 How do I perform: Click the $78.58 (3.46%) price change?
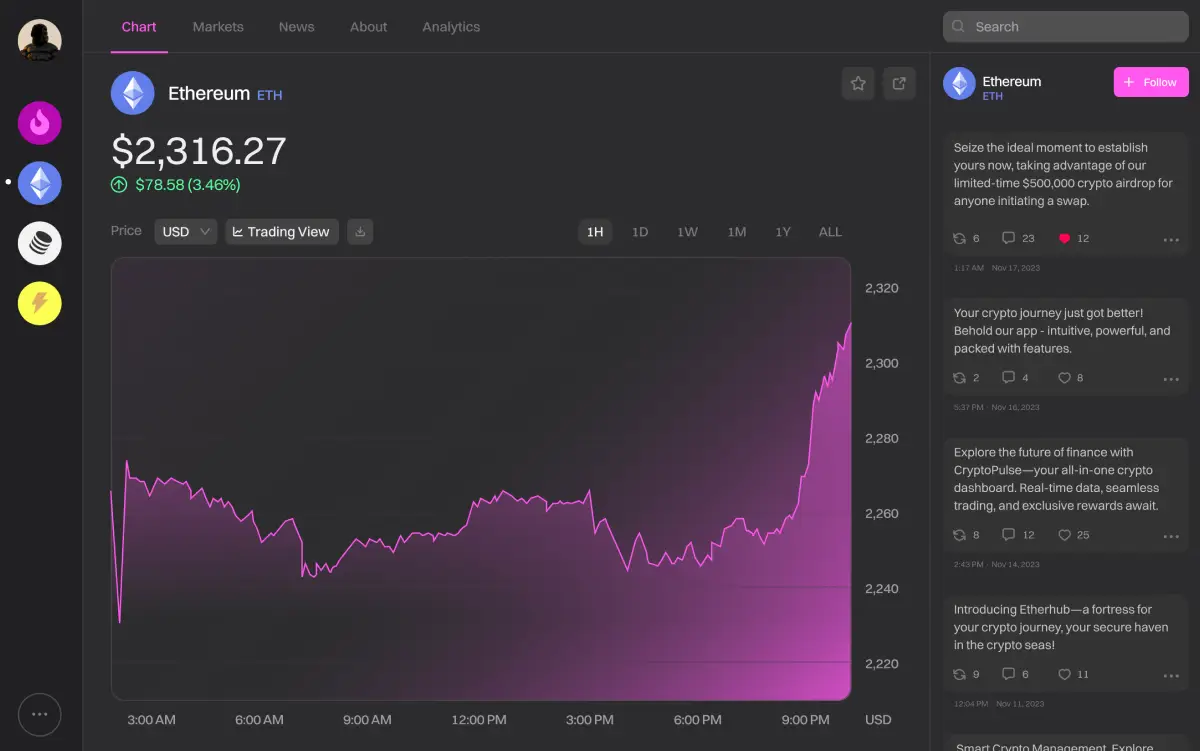(x=175, y=185)
